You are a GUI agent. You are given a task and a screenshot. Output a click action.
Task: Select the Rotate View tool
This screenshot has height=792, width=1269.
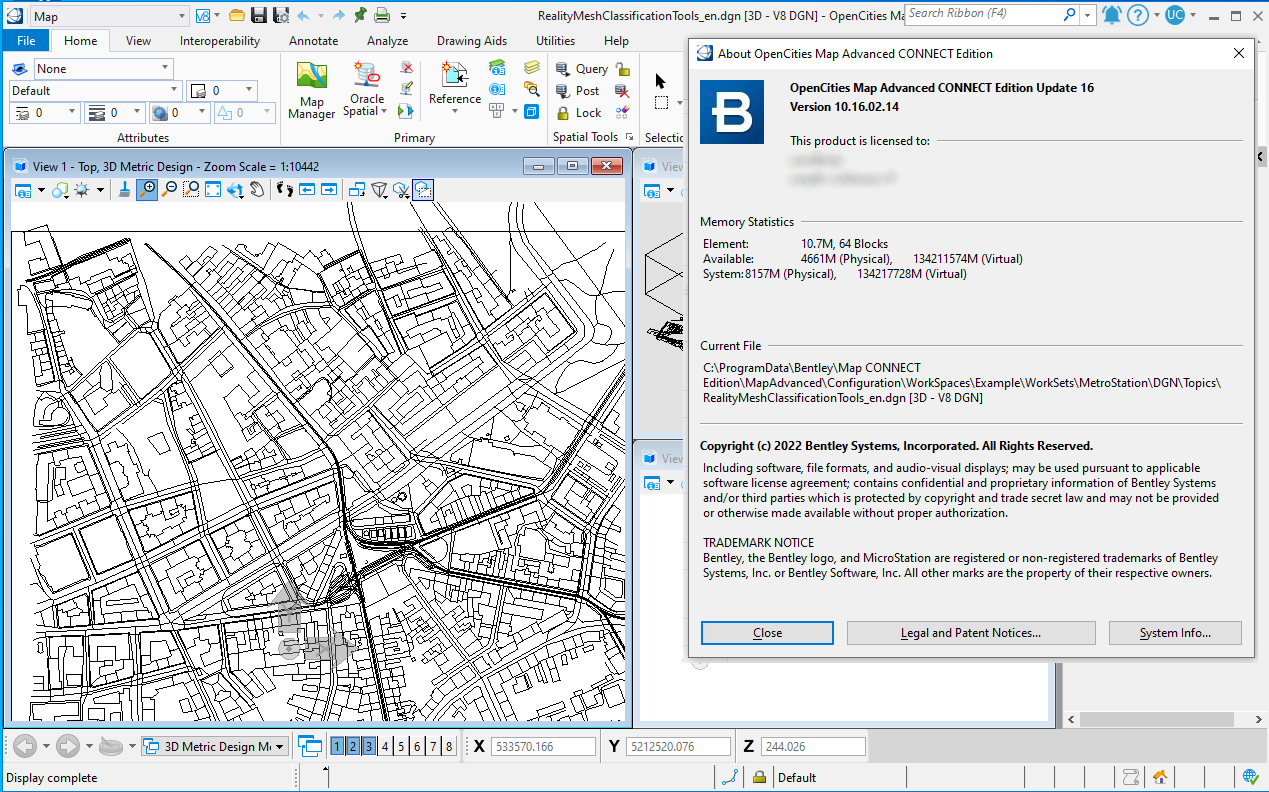coord(235,189)
